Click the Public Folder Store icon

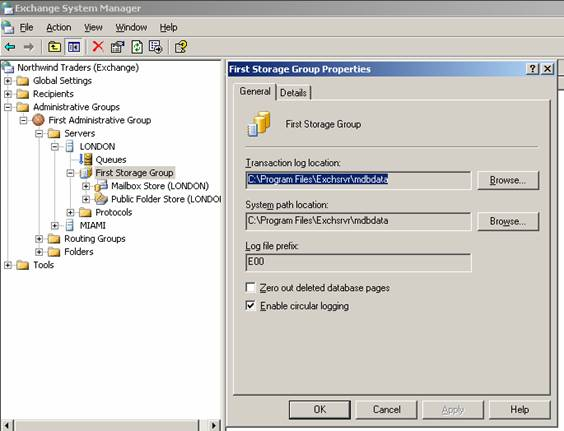pyautogui.click(x=101, y=199)
